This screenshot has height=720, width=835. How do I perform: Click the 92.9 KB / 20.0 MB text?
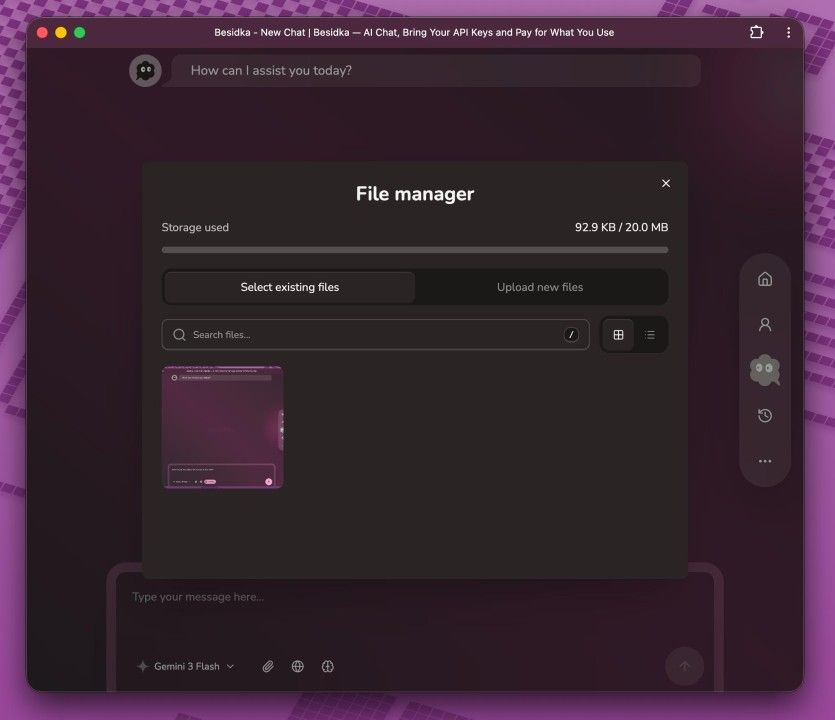tap(621, 227)
